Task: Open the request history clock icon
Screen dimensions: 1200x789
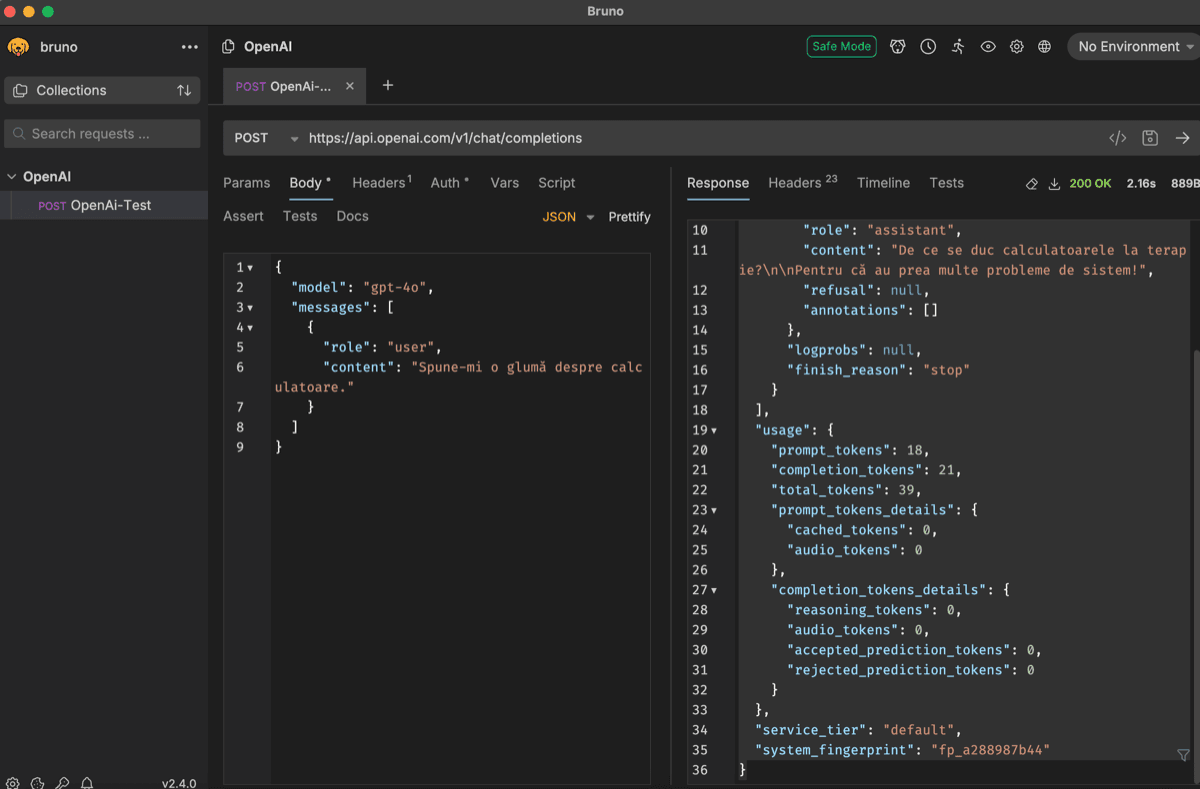Action: point(928,46)
